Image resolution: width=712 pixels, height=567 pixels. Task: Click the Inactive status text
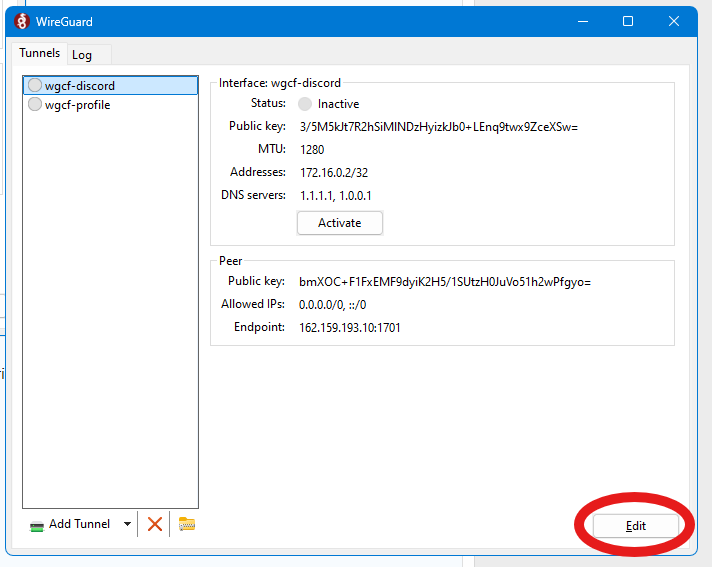[338, 104]
